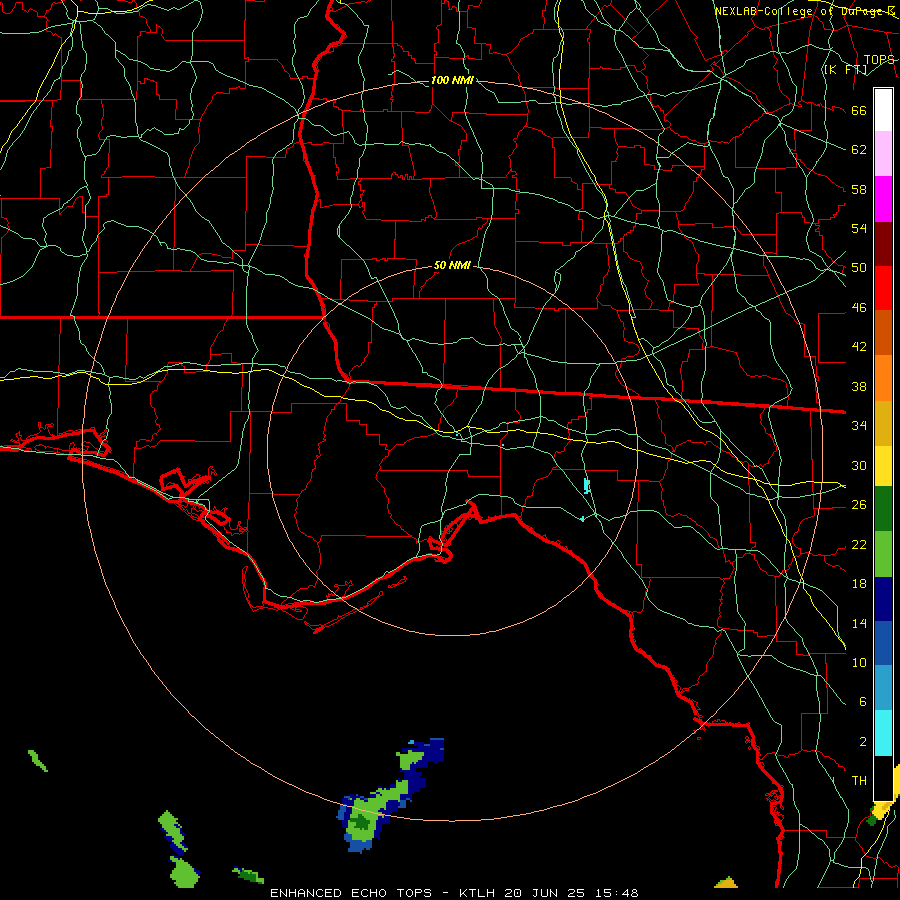Viewport: 900px width, 900px height.
Task: Click the medium blue legend swatch
Action: (x=883, y=643)
